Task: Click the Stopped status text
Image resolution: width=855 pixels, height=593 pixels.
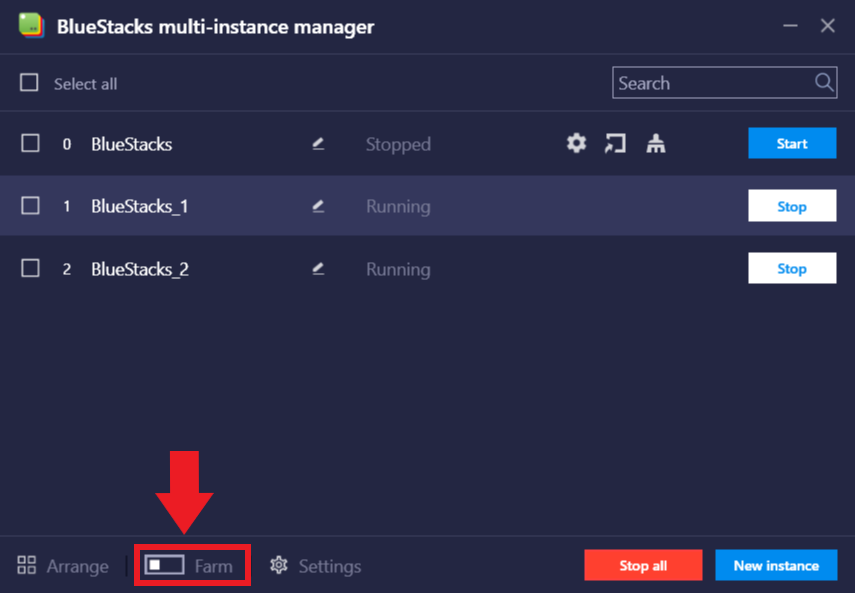Action: pos(398,144)
